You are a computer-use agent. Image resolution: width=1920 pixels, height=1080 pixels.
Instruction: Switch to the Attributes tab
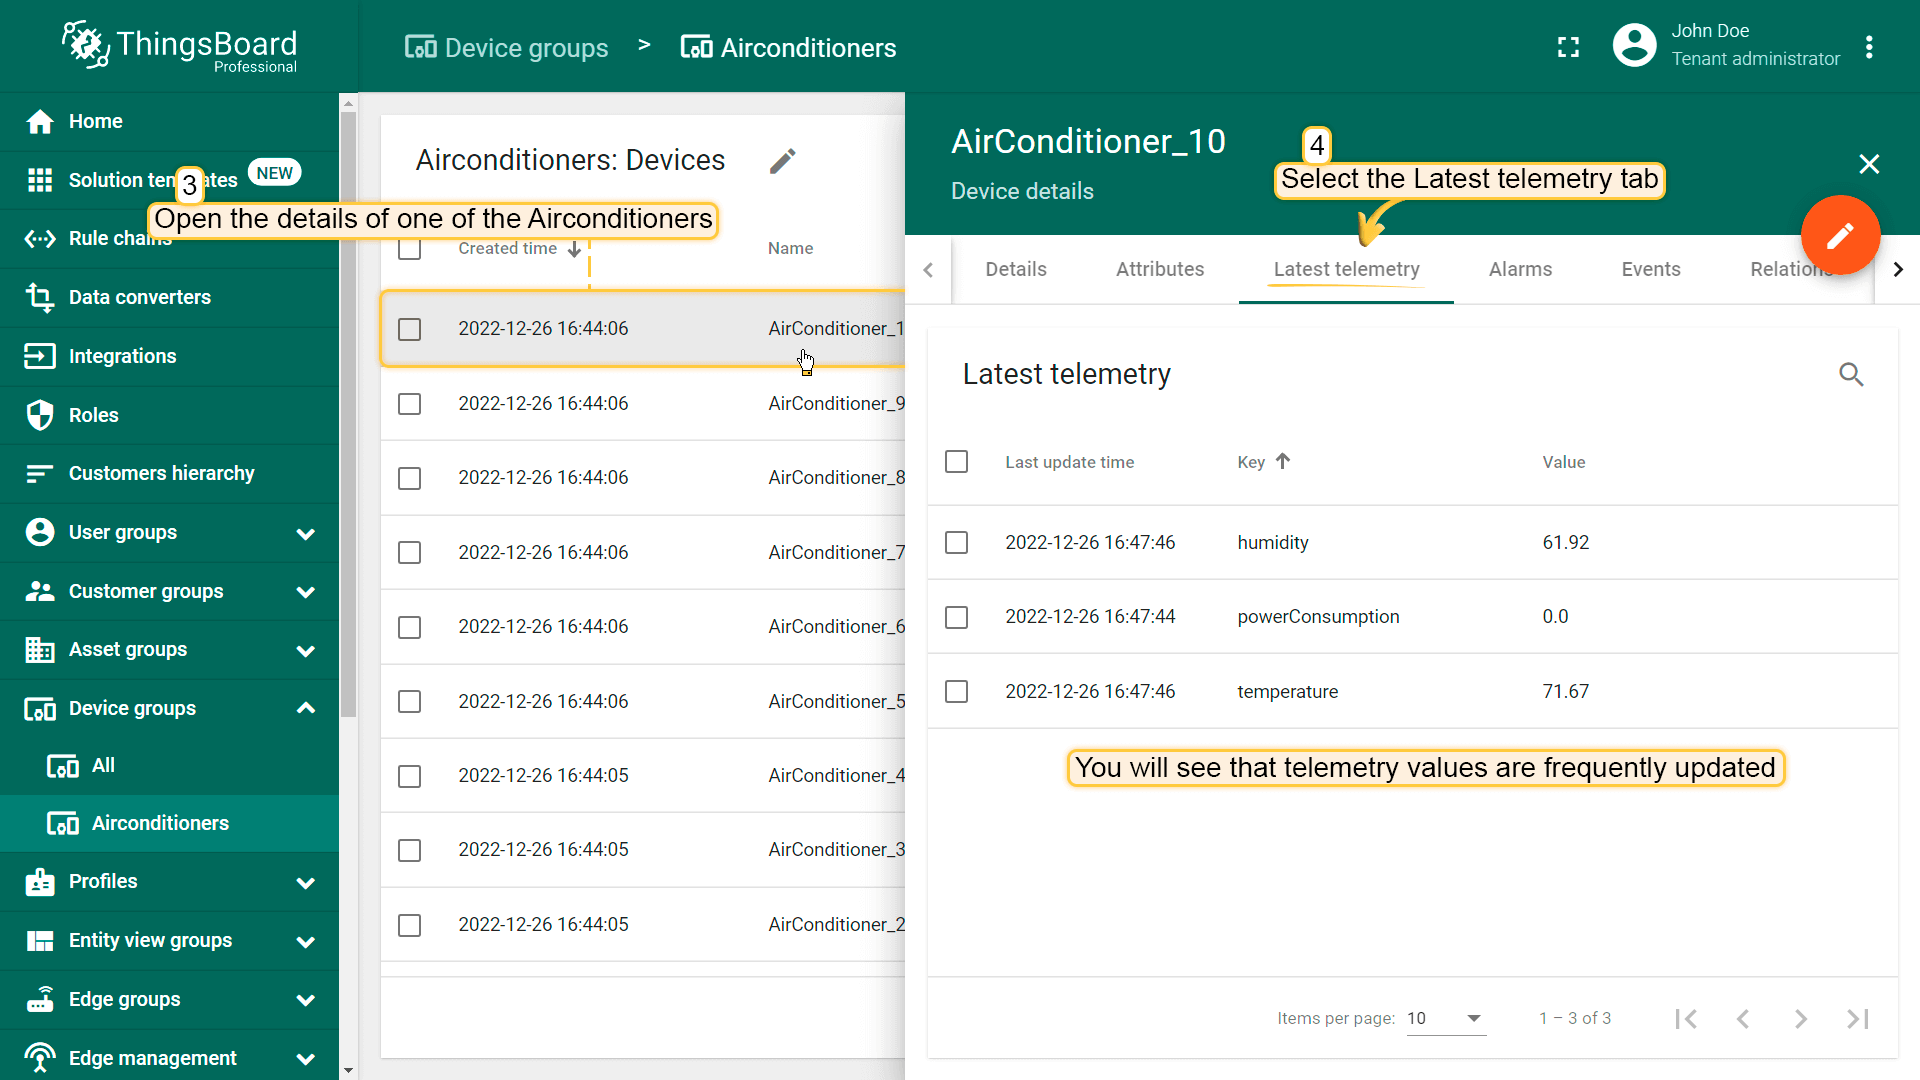point(1160,269)
